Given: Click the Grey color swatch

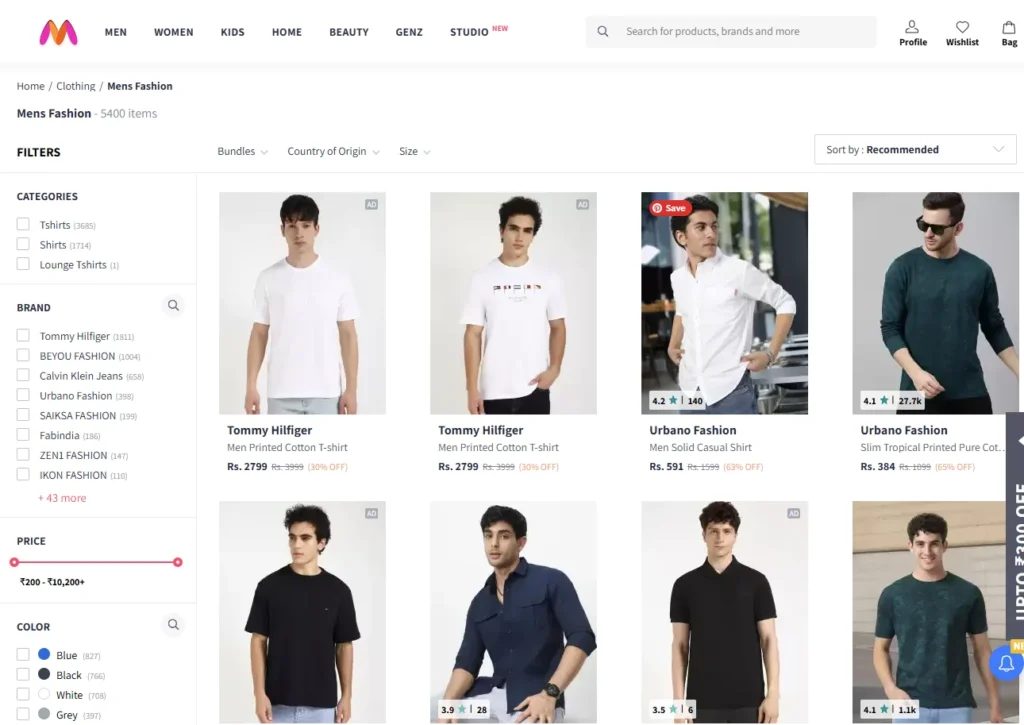Looking at the screenshot, I should (x=44, y=714).
